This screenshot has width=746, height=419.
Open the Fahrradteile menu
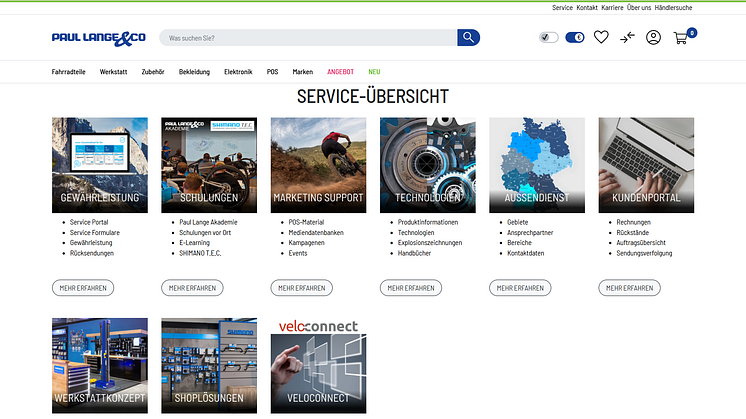coord(69,72)
